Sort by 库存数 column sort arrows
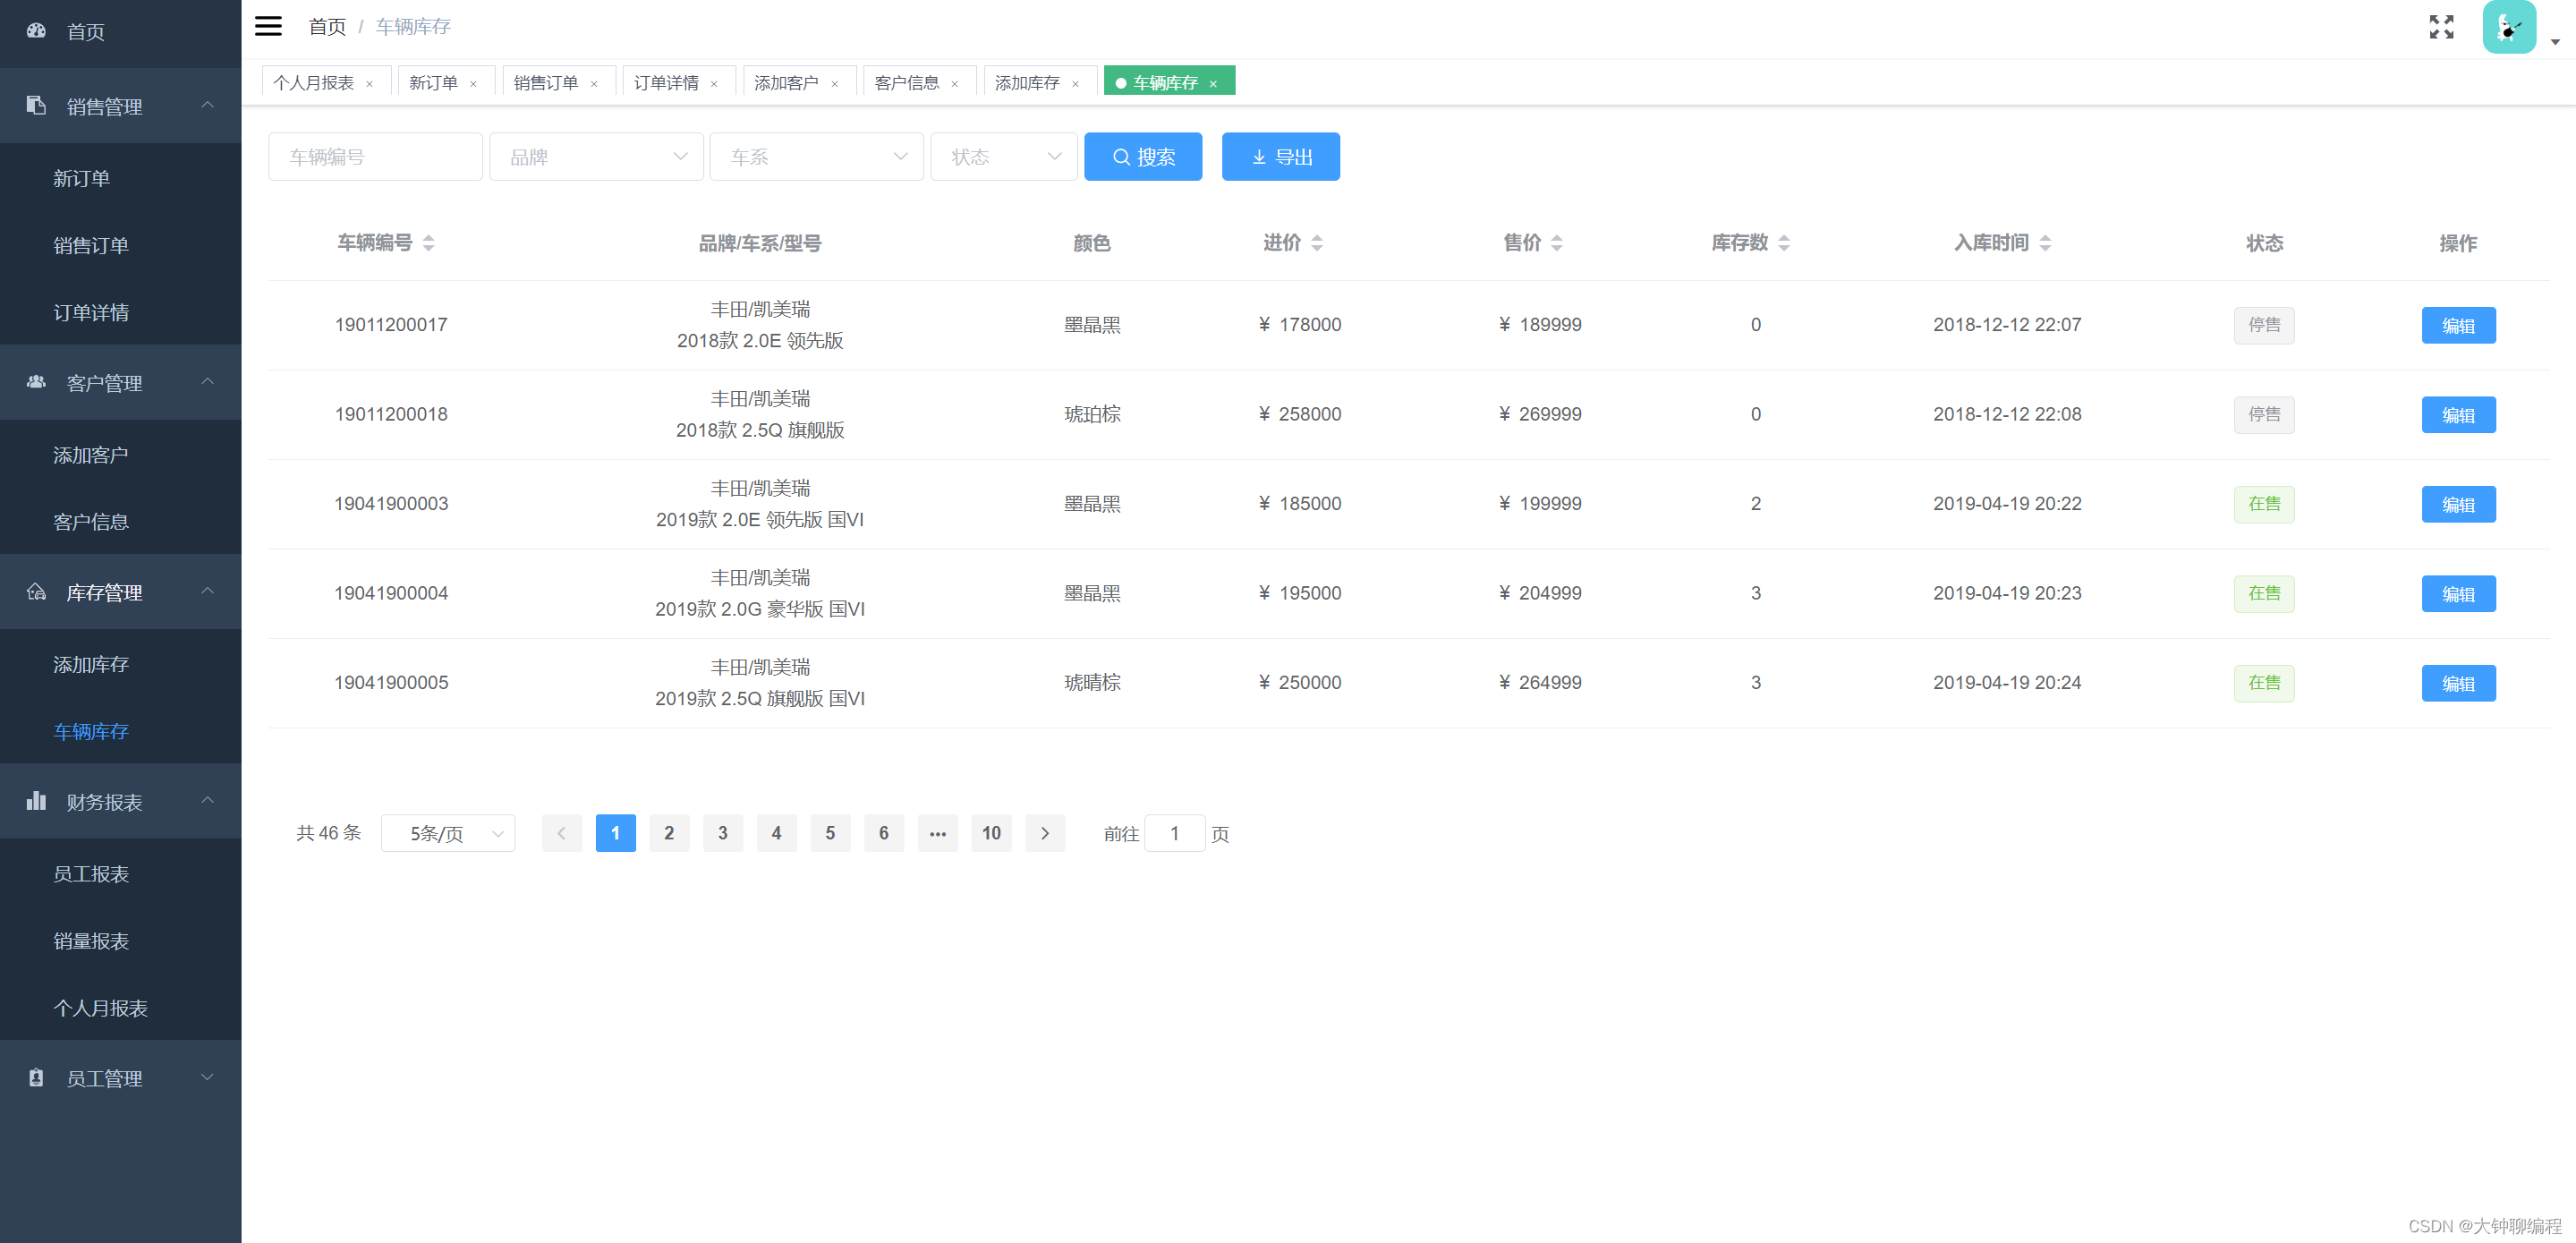 1784,243
